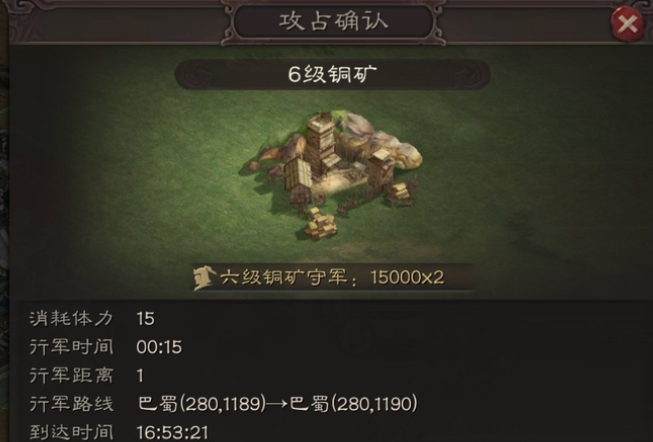Click the garrison emblem icon beside 六级铜矿守军

click(204, 278)
